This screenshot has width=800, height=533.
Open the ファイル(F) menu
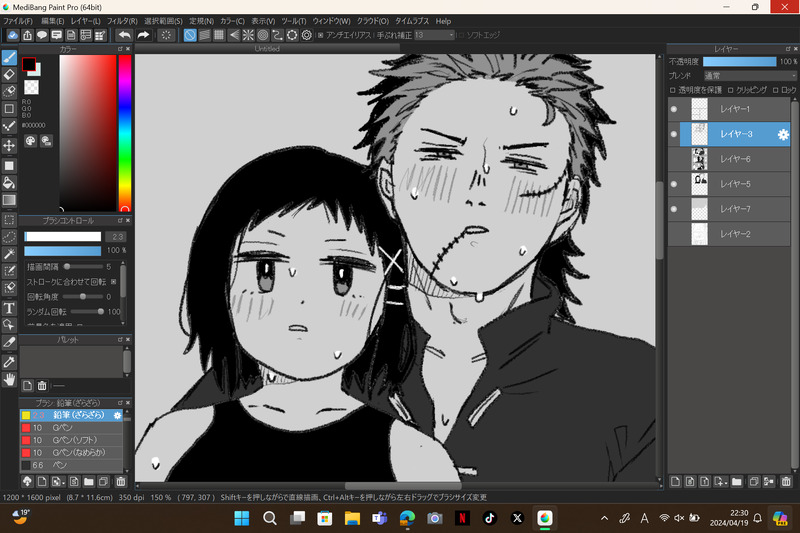(x=18, y=21)
